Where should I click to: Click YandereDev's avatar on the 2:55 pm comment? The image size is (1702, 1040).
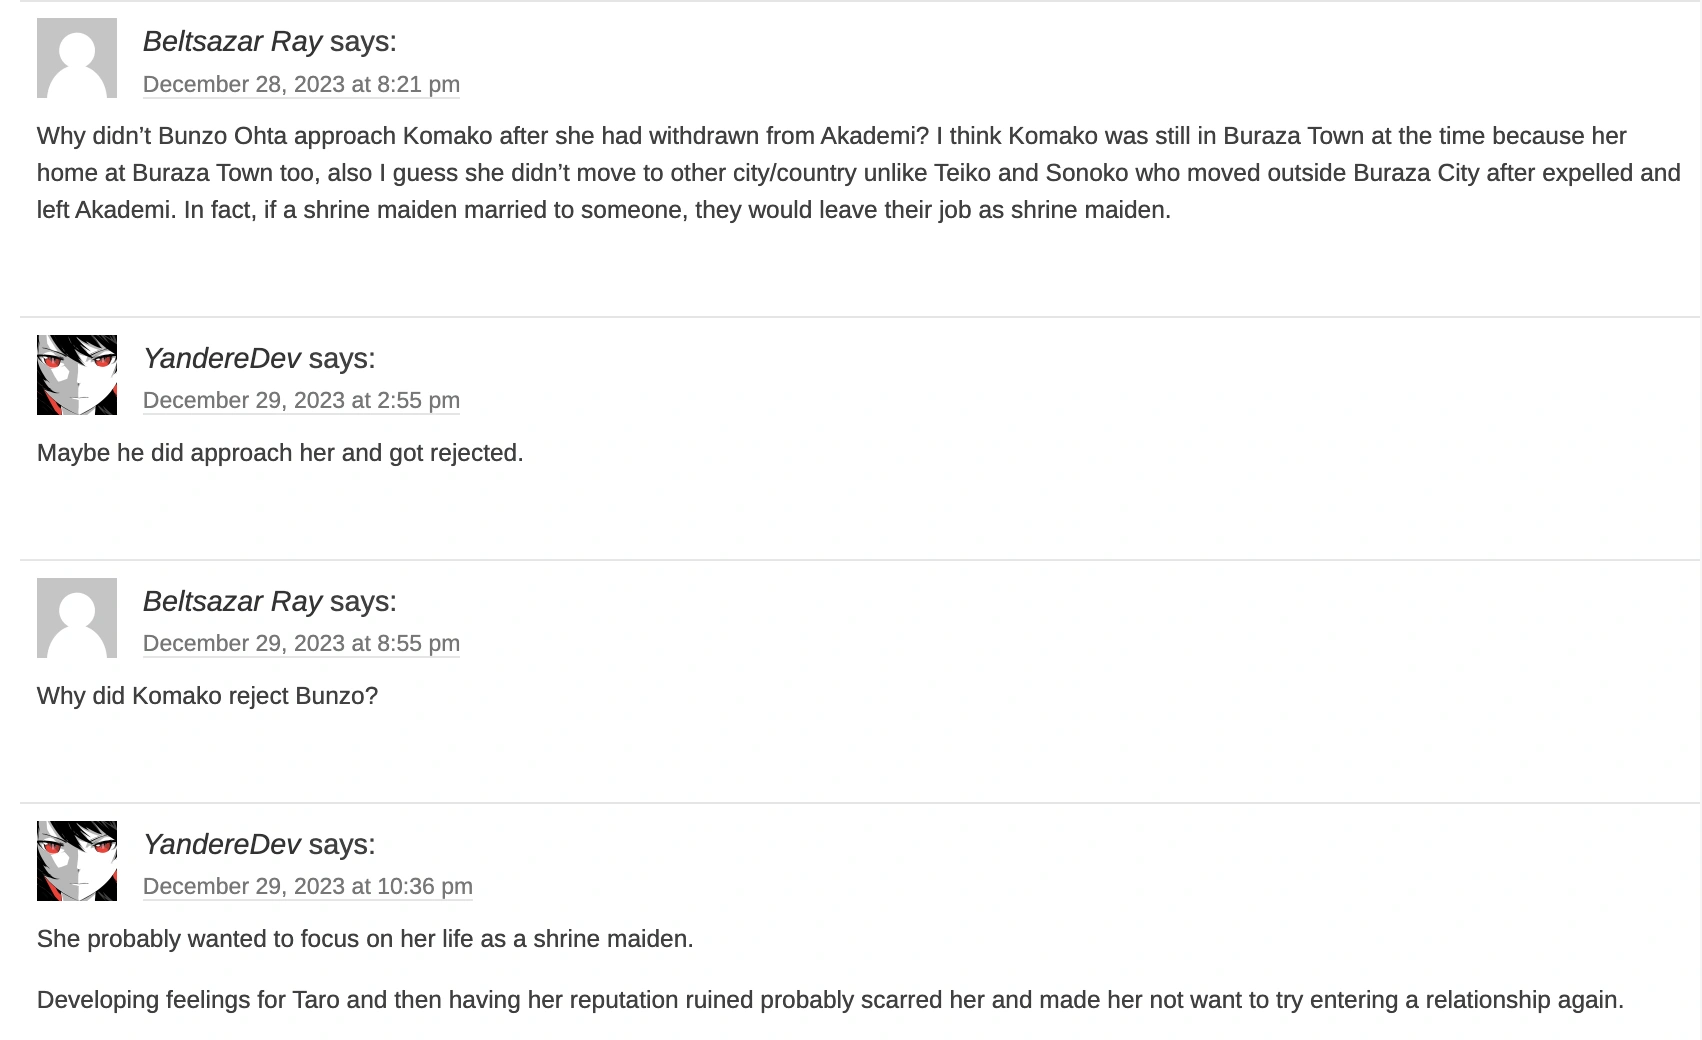point(77,375)
